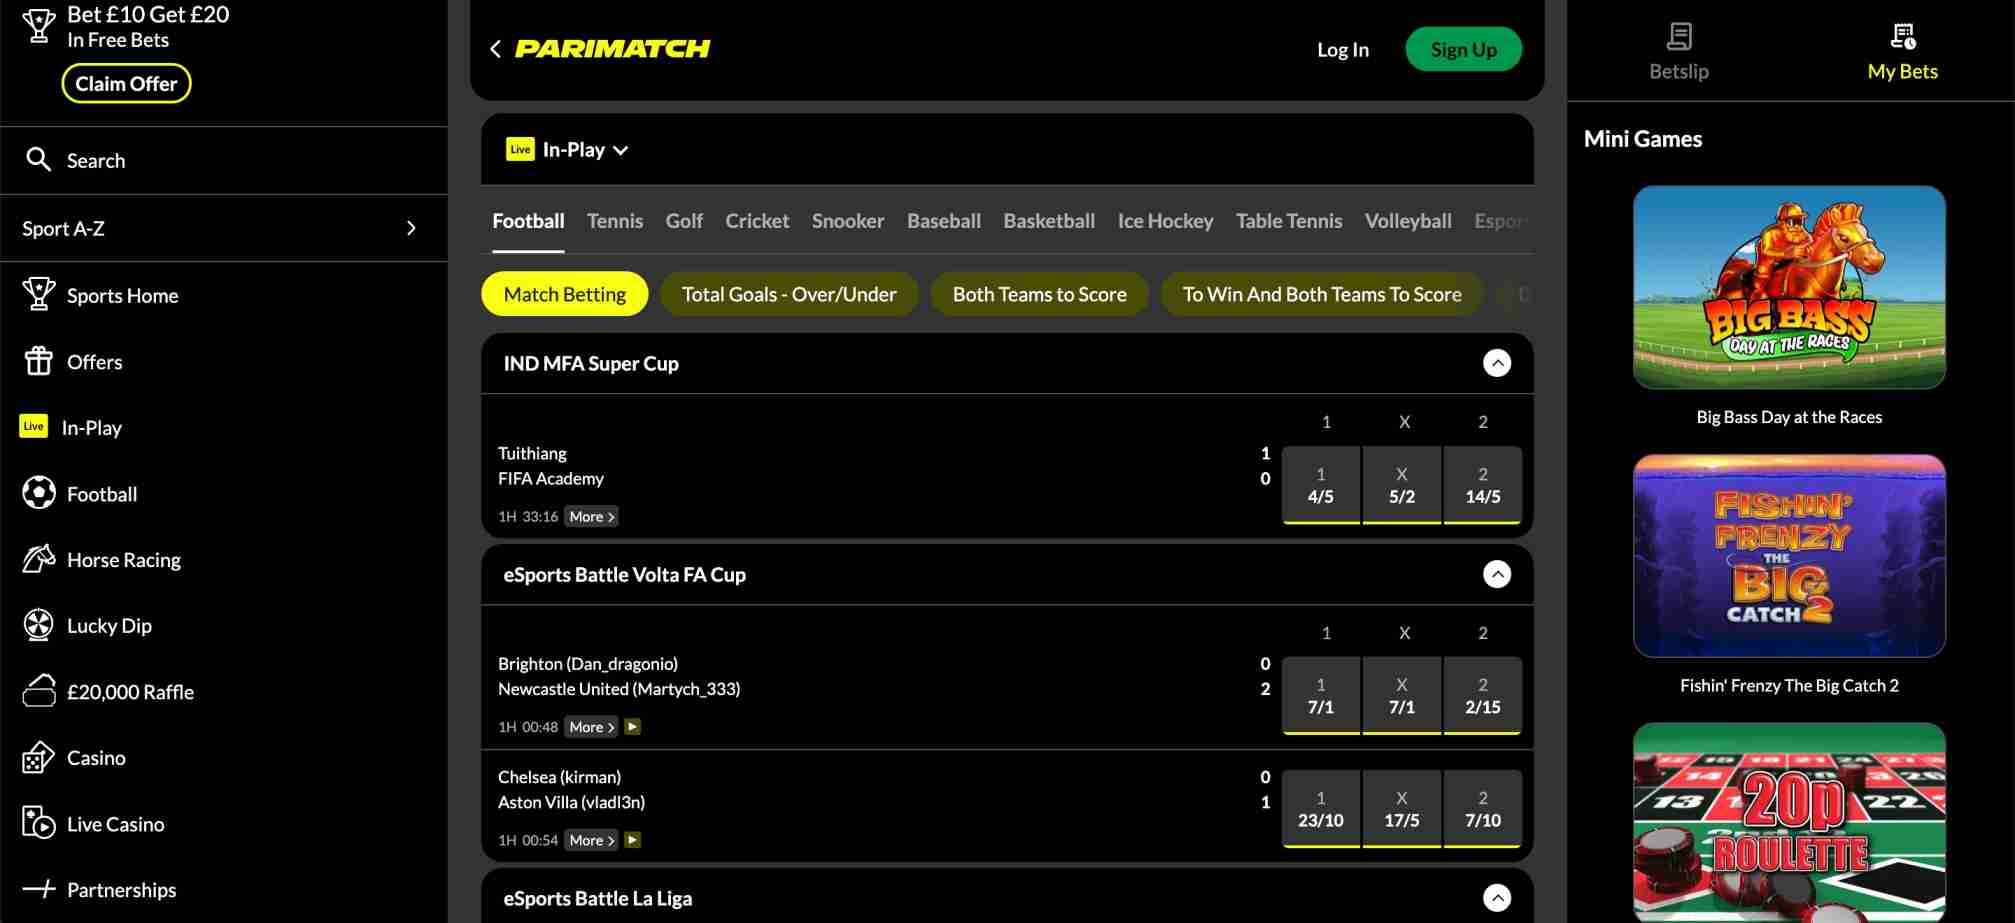Switch to the Baseball tab
Image resolution: width=2015 pixels, height=923 pixels.
click(944, 221)
